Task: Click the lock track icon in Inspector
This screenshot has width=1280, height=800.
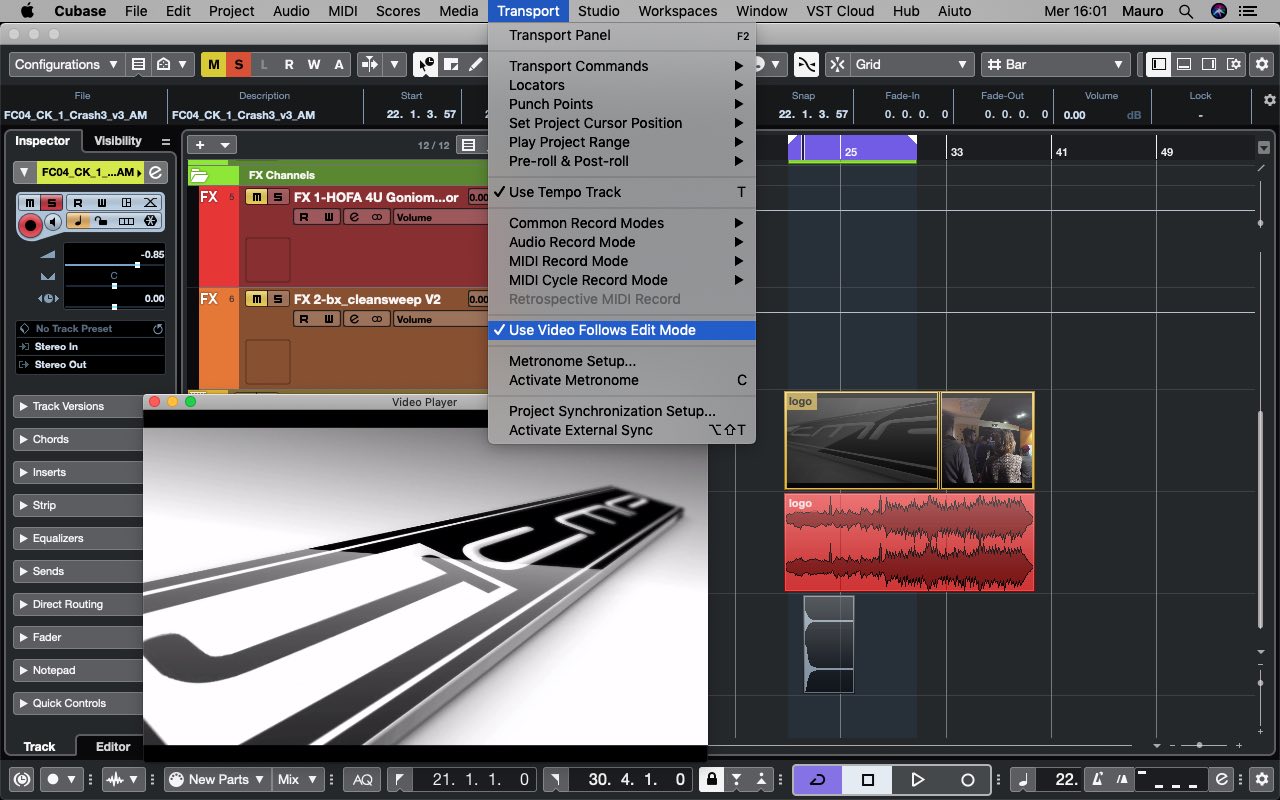Action: (x=102, y=221)
